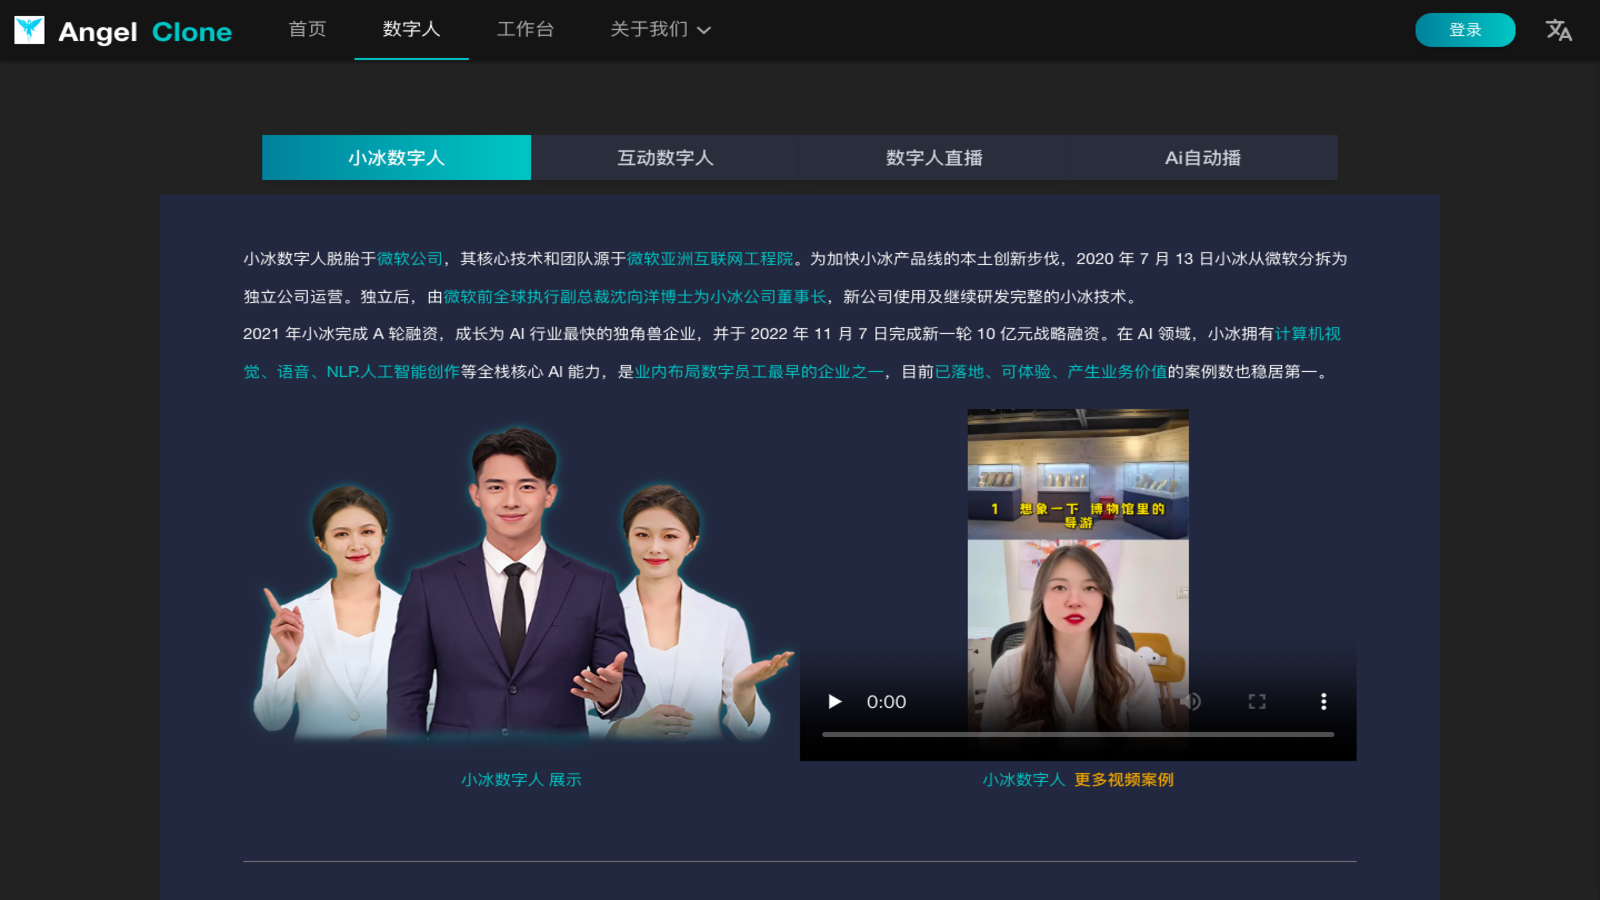Click the 小冰数字人 展示 caption link
Image resolution: width=1600 pixels, height=900 pixels.
[521, 780]
